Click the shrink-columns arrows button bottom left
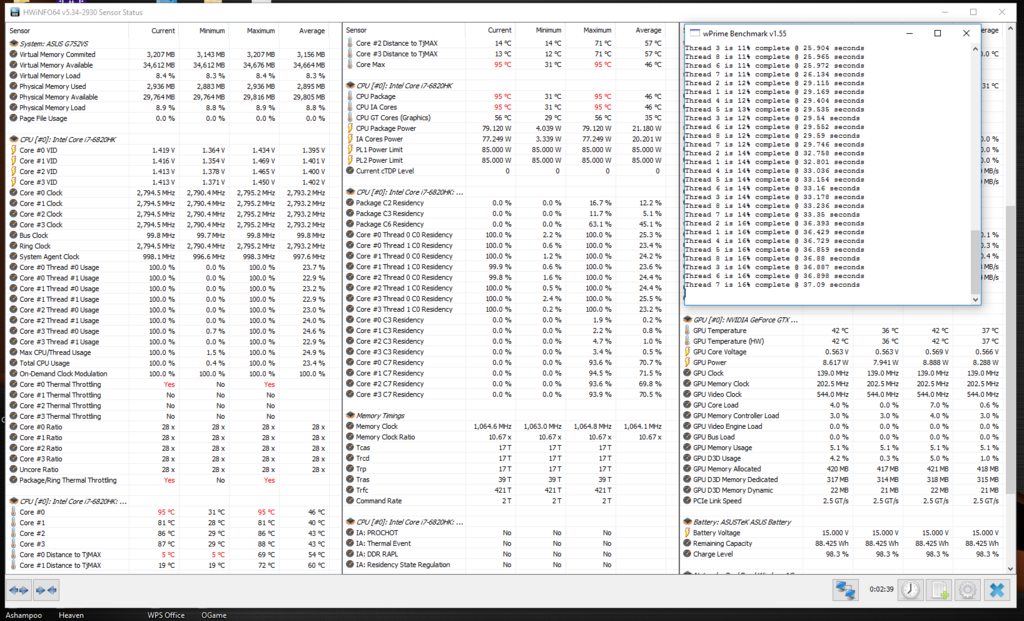Viewport: 1024px width, 621px height. 46,590
